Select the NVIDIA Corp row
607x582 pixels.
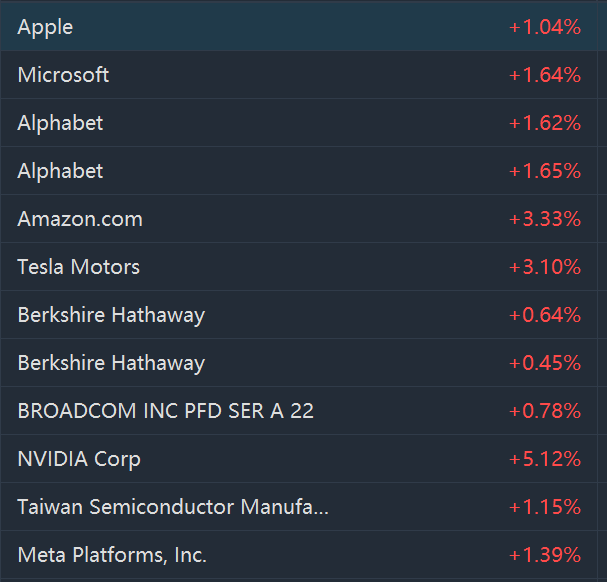click(79, 459)
